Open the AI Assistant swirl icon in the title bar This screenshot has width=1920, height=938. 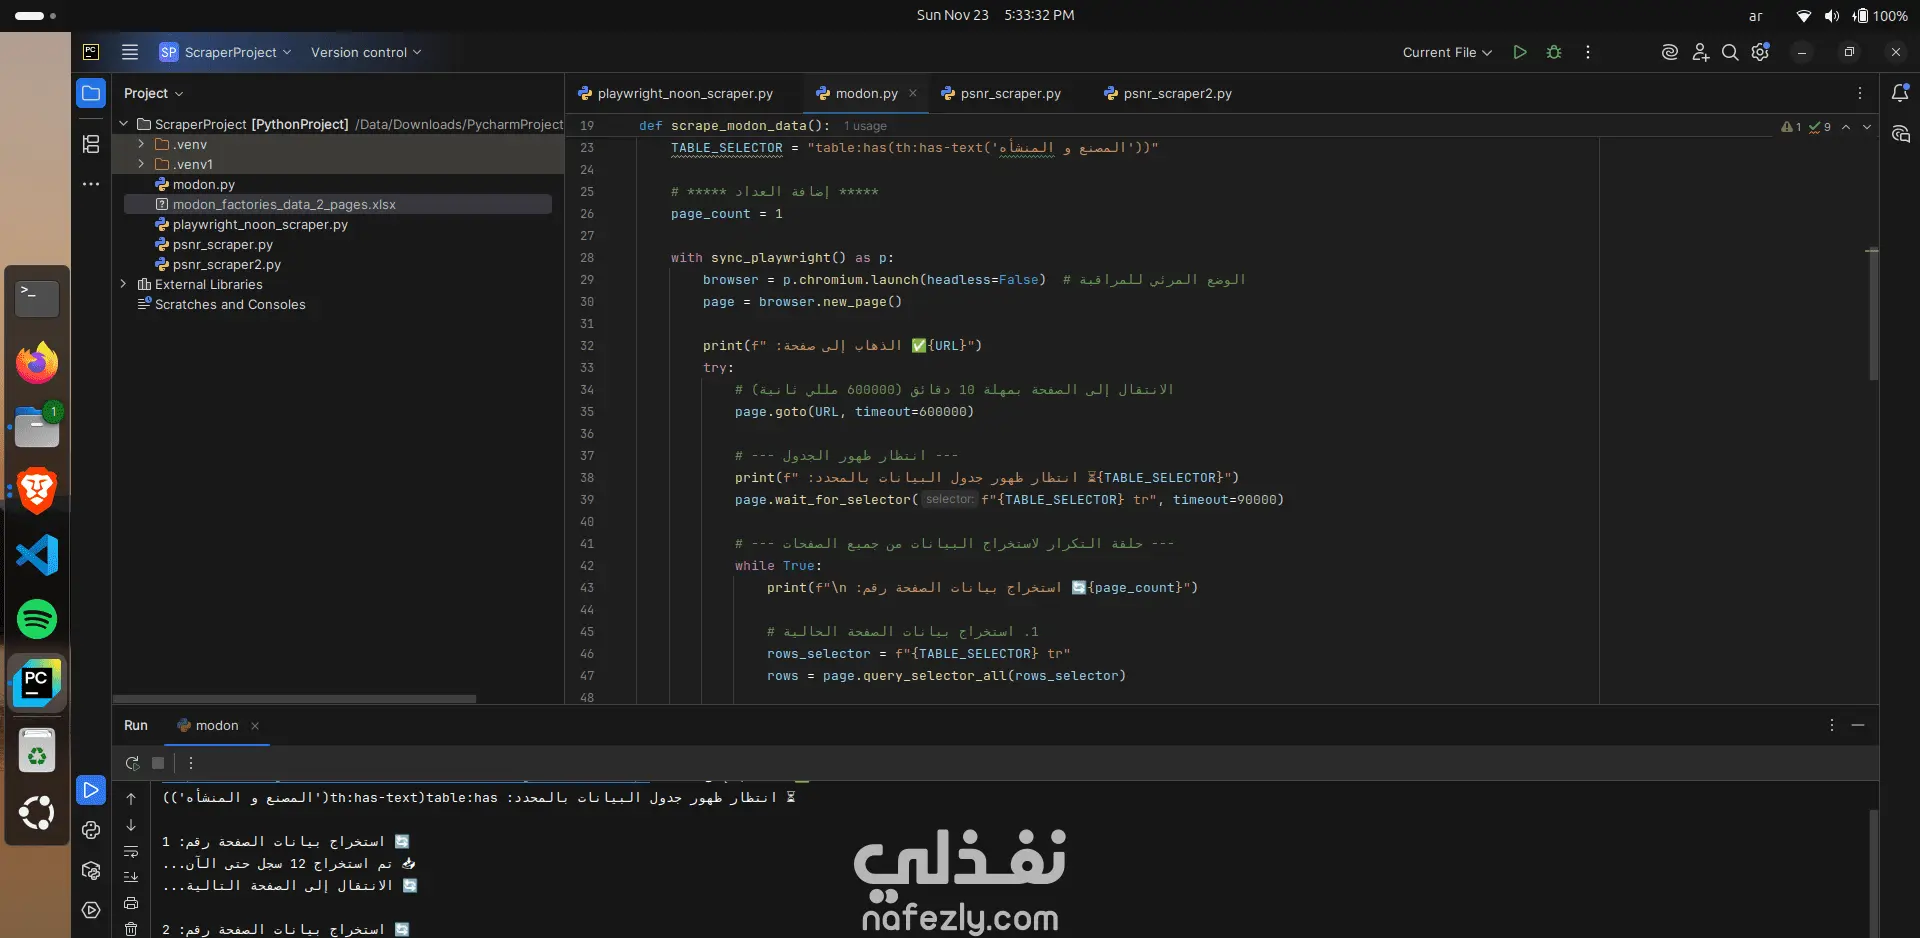[1669, 52]
